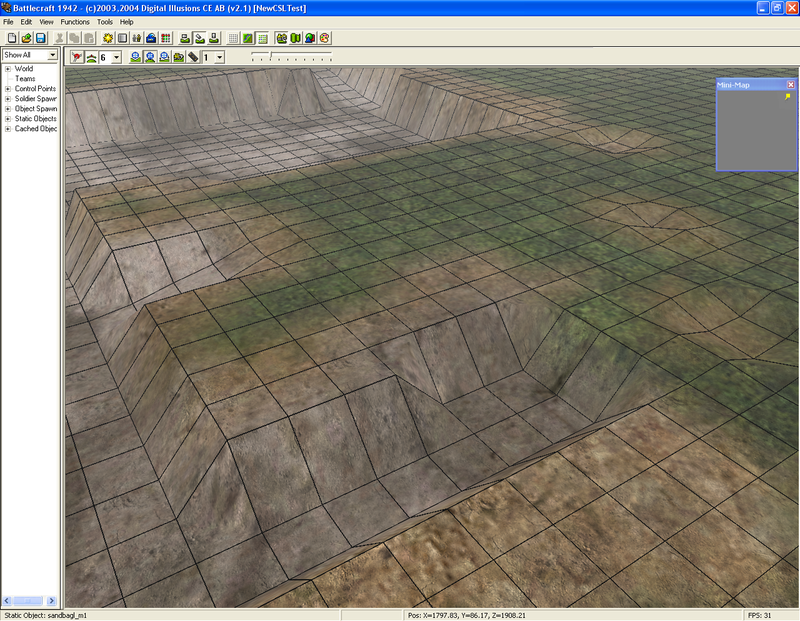
Task: Toggle the pressed tilted-eraser terrain tool
Action: pyautogui.click(x=199, y=38)
